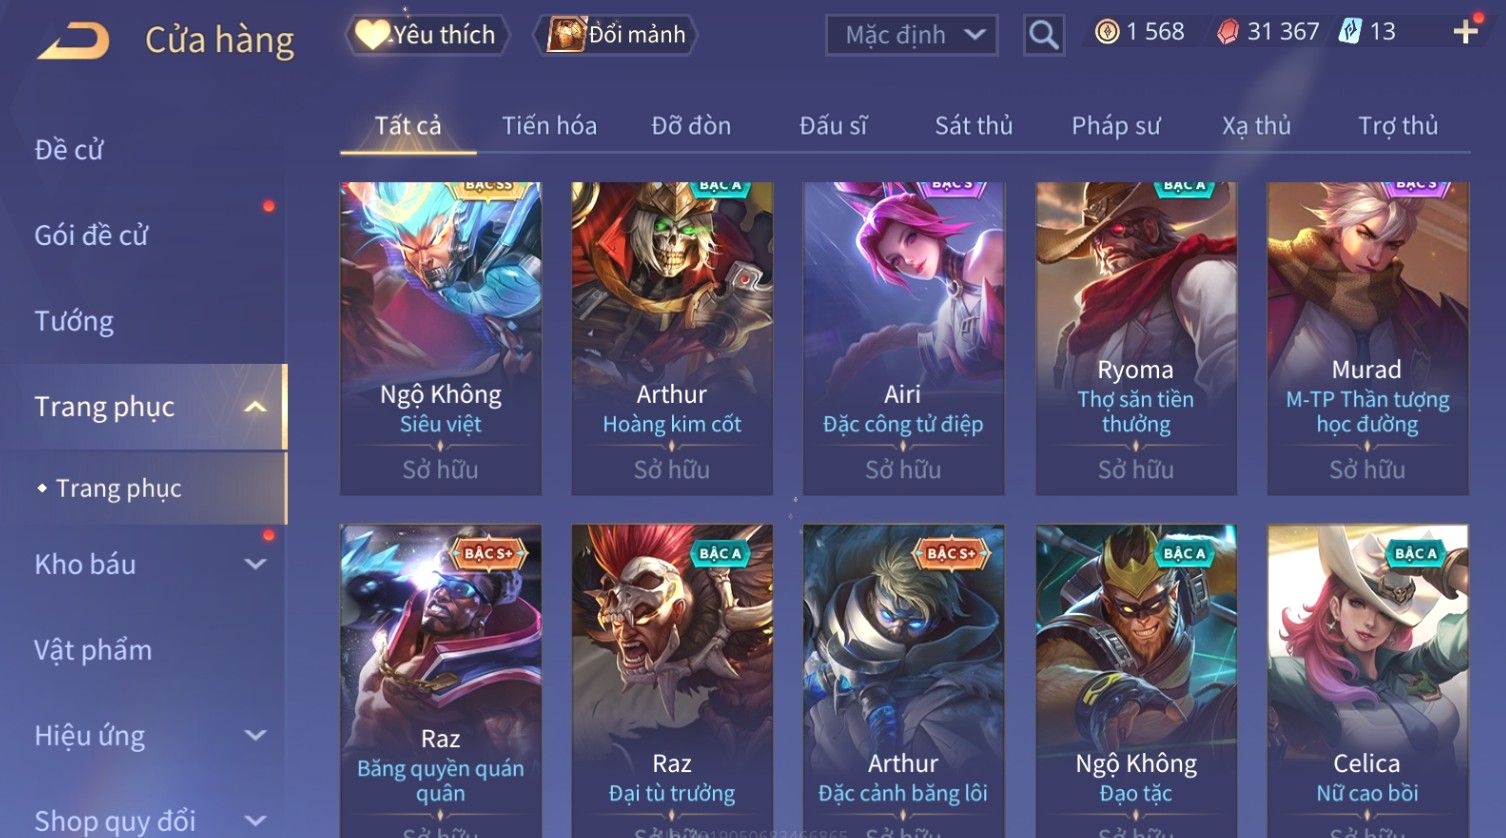Screen dimensions: 1506x838
Task: Select the Tiến hóa tab
Action: click(x=549, y=126)
